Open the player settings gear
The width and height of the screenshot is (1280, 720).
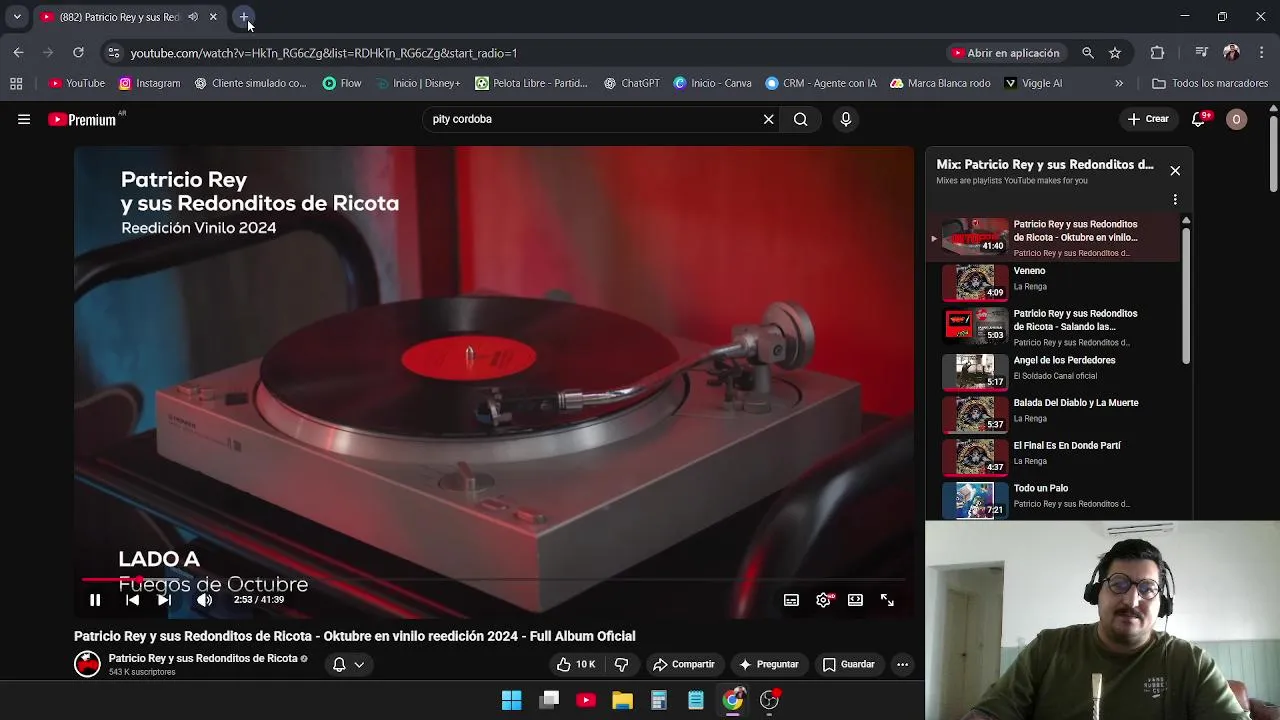tap(823, 600)
